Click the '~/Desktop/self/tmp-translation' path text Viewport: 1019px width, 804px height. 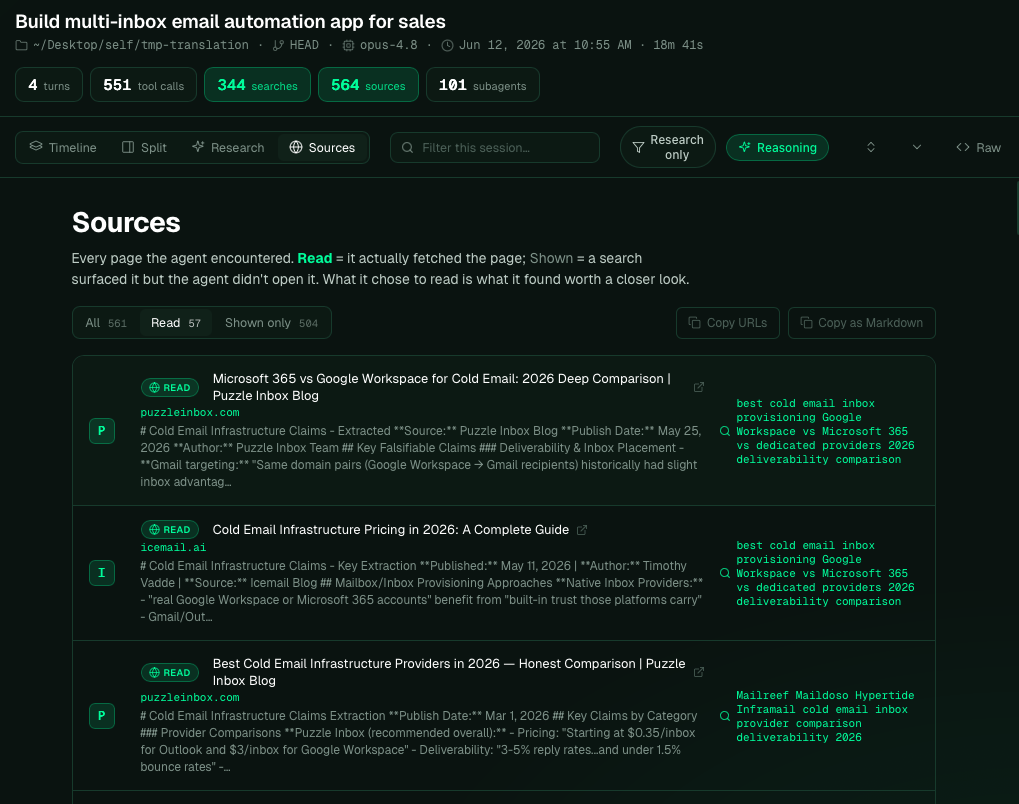coord(141,45)
